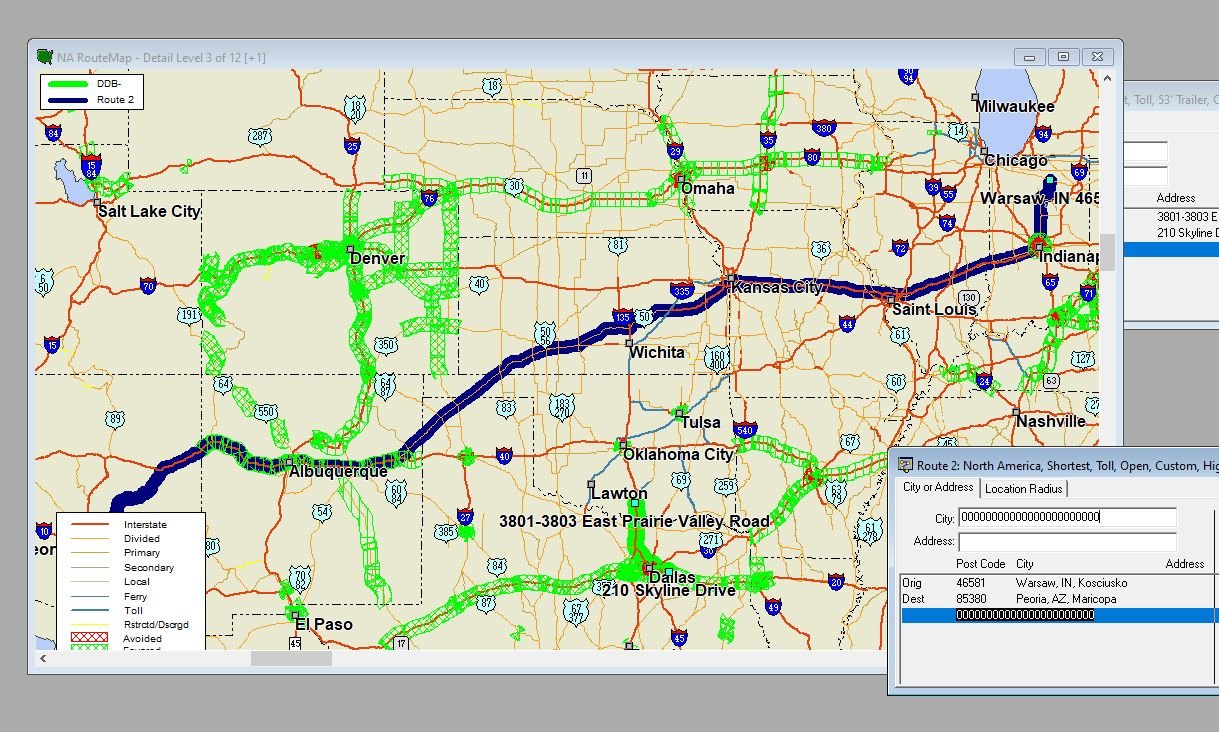Click the map horizontal scrollbar left arrow
Screen dimensions: 1219x732
point(43,658)
